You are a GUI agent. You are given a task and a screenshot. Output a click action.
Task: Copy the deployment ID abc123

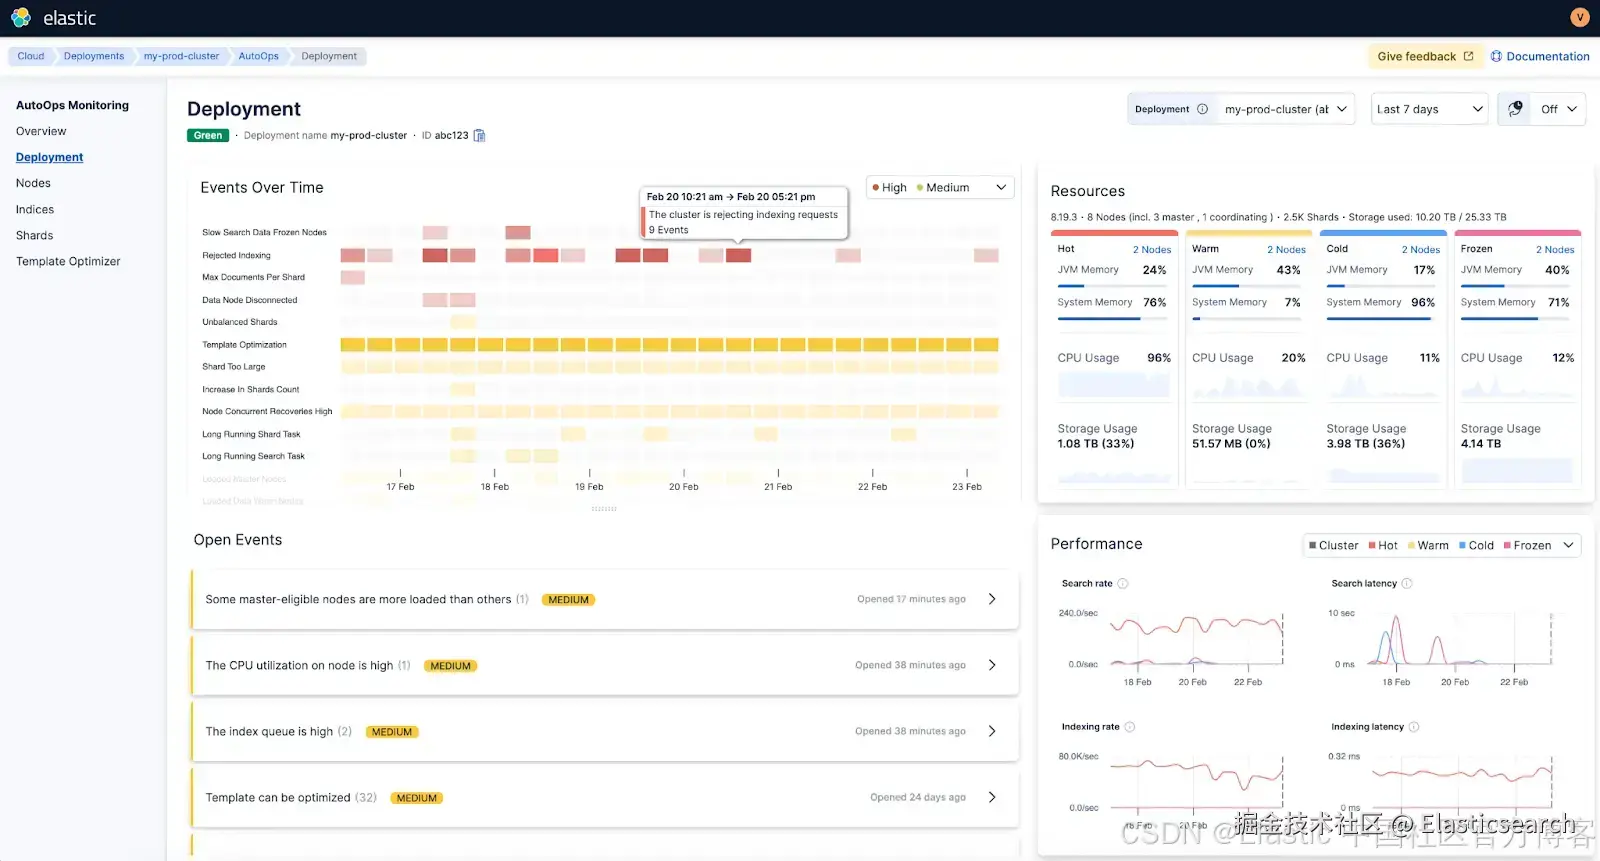tap(479, 136)
